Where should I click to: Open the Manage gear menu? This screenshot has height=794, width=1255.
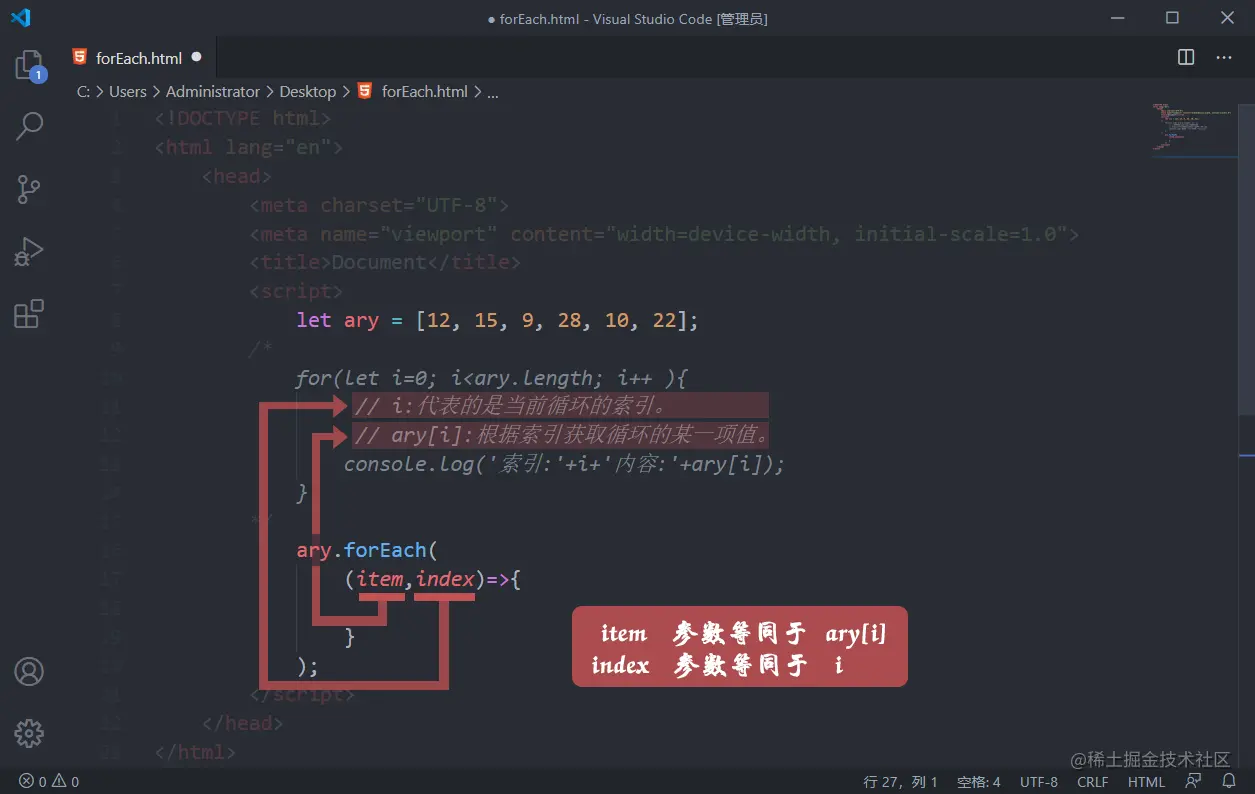coord(29,733)
